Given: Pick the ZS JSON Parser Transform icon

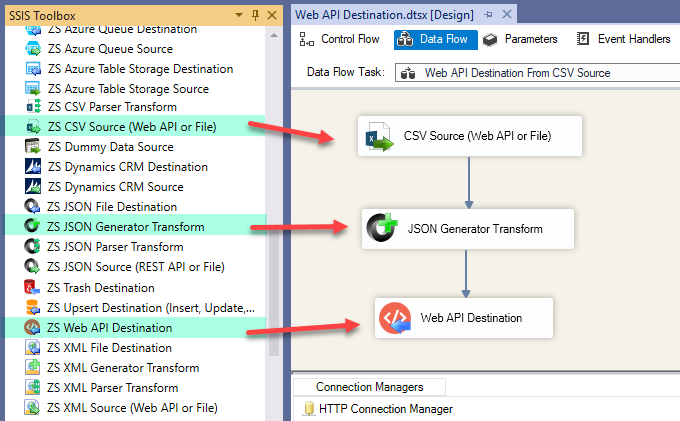Looking at the screenshot, I should coord(32,246).
